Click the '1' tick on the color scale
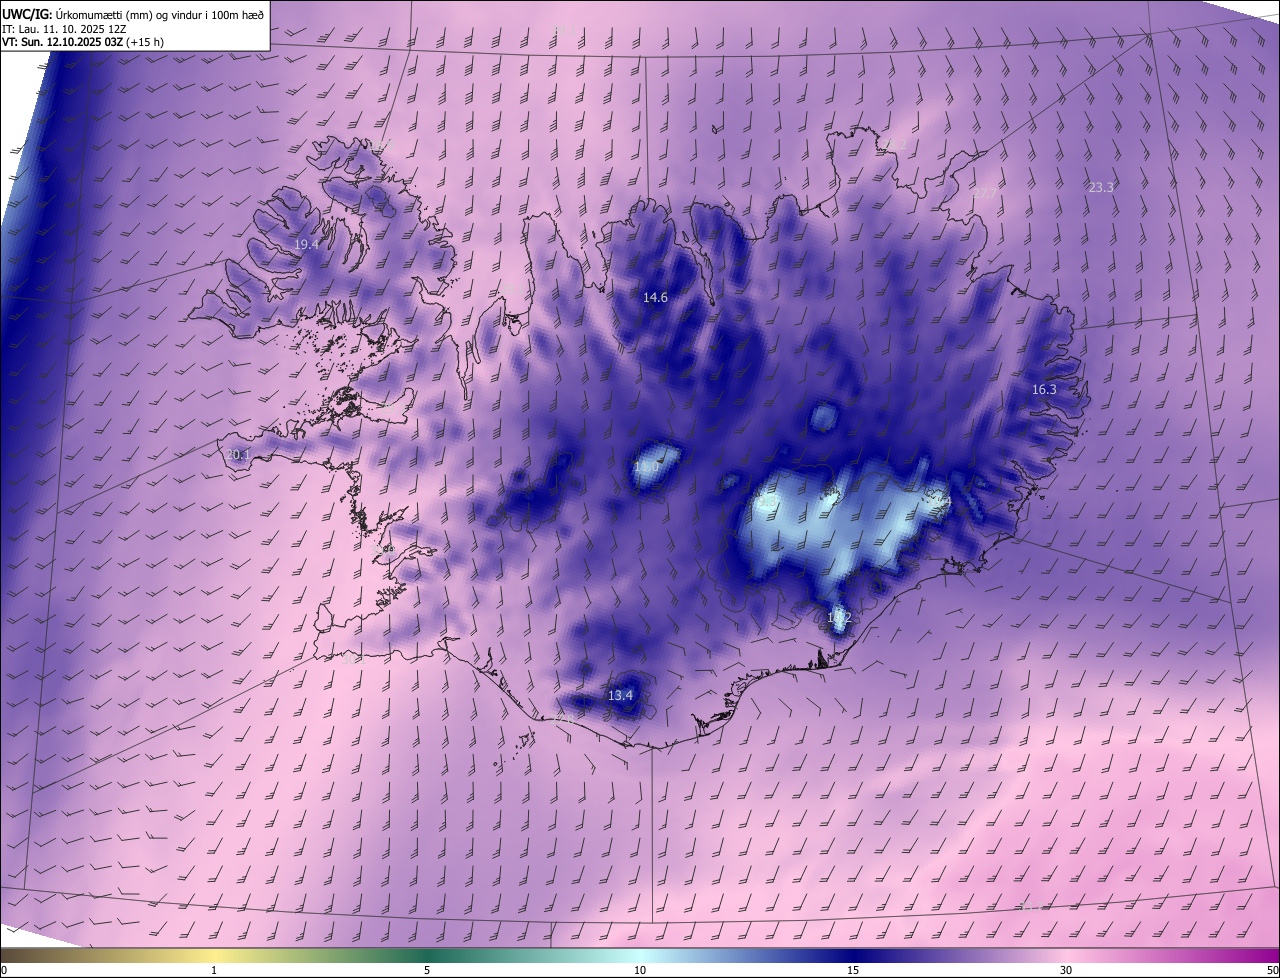This screenshot has height=978, width=1280. coord(214,970)
